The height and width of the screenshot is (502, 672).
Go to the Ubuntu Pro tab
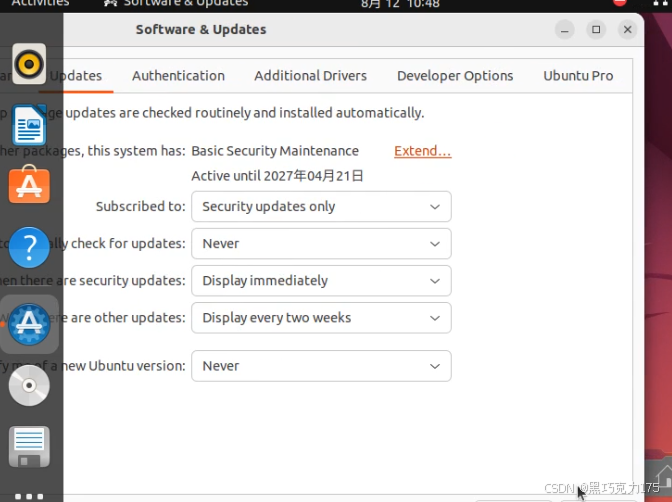click(578, 76)
